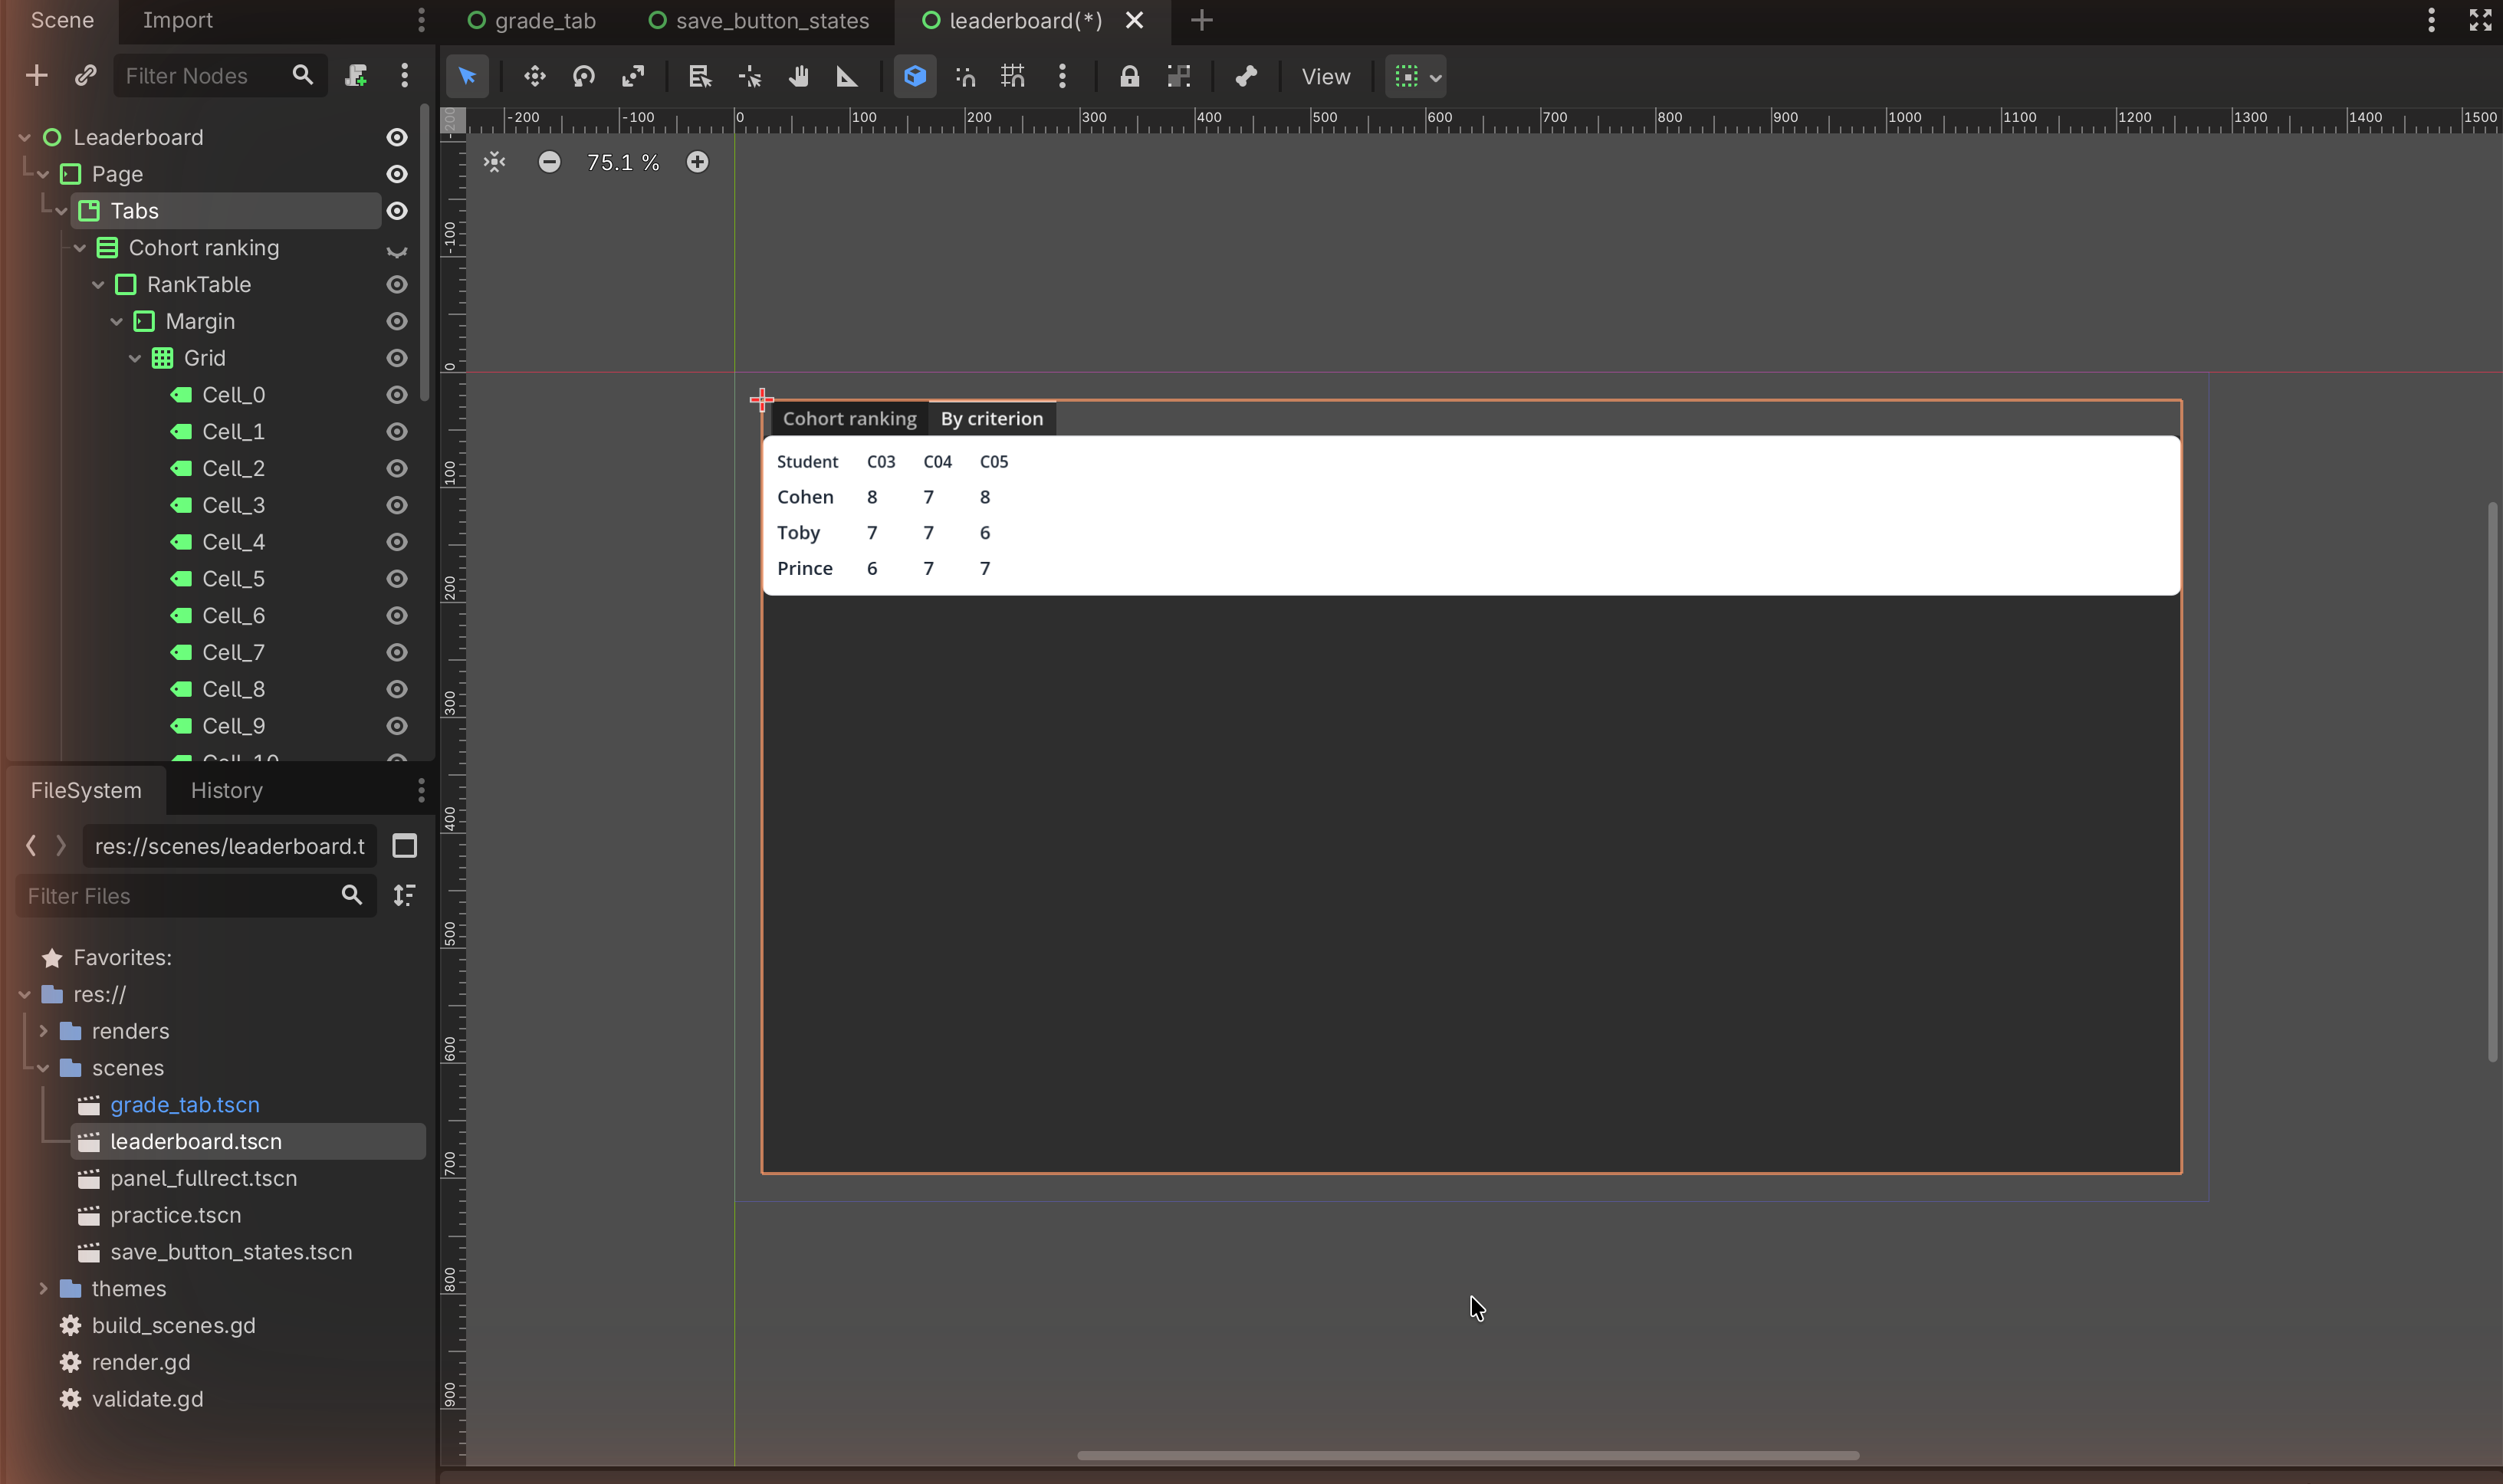Hide the Cell_5 node
The width and height of the screenshot is (2503, 1484).
coord(397,579)
